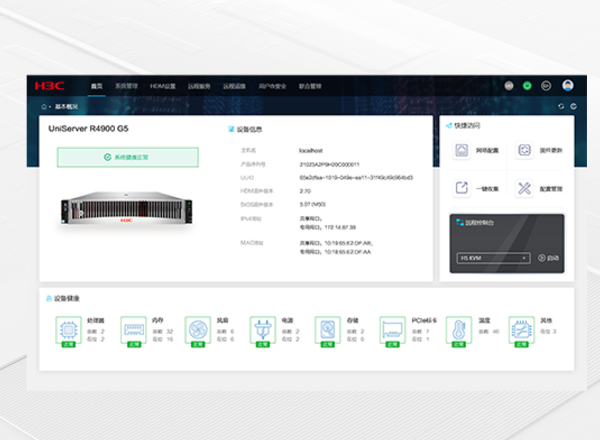
Task: Click the 启动 launch button
Action: tap(548, 258)
